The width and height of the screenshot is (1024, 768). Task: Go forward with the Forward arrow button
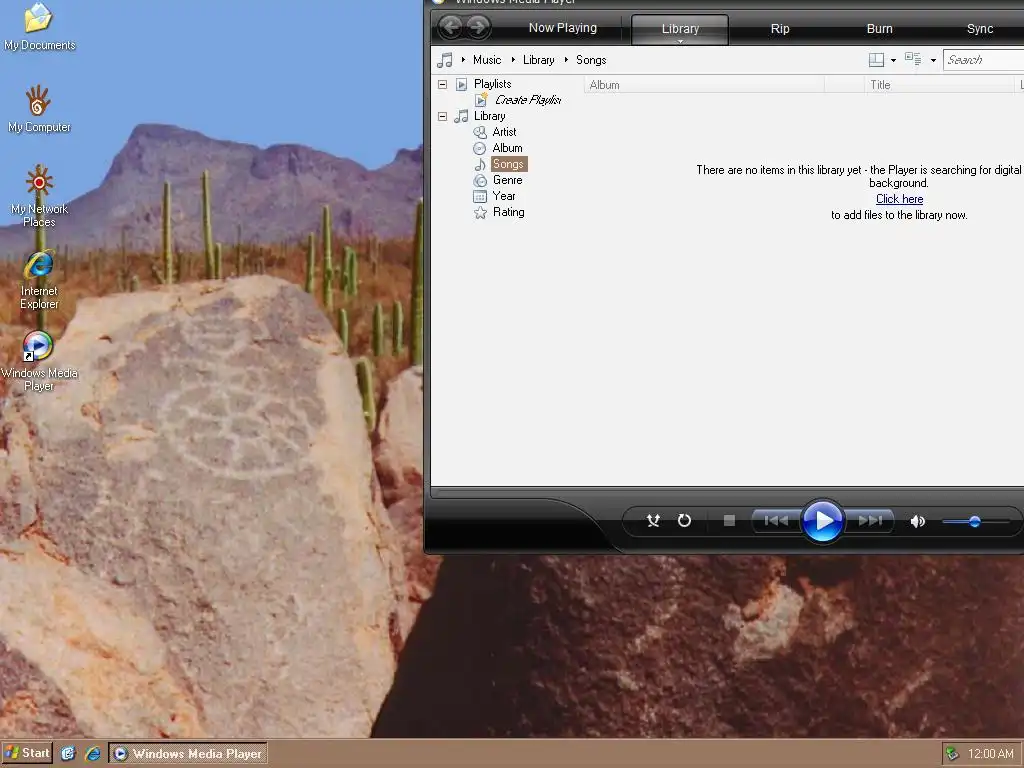click(x=478, y=27)
